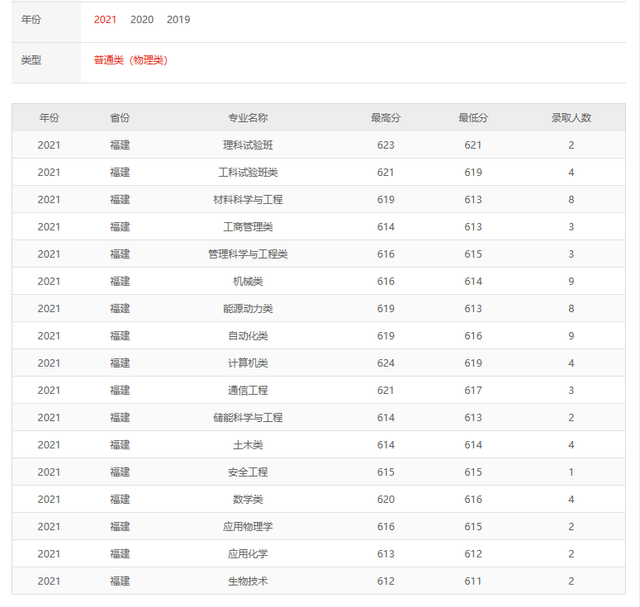This screenshot has height=607, width=640.
Task: Click the 省份 column header
Action: point(120,118)
